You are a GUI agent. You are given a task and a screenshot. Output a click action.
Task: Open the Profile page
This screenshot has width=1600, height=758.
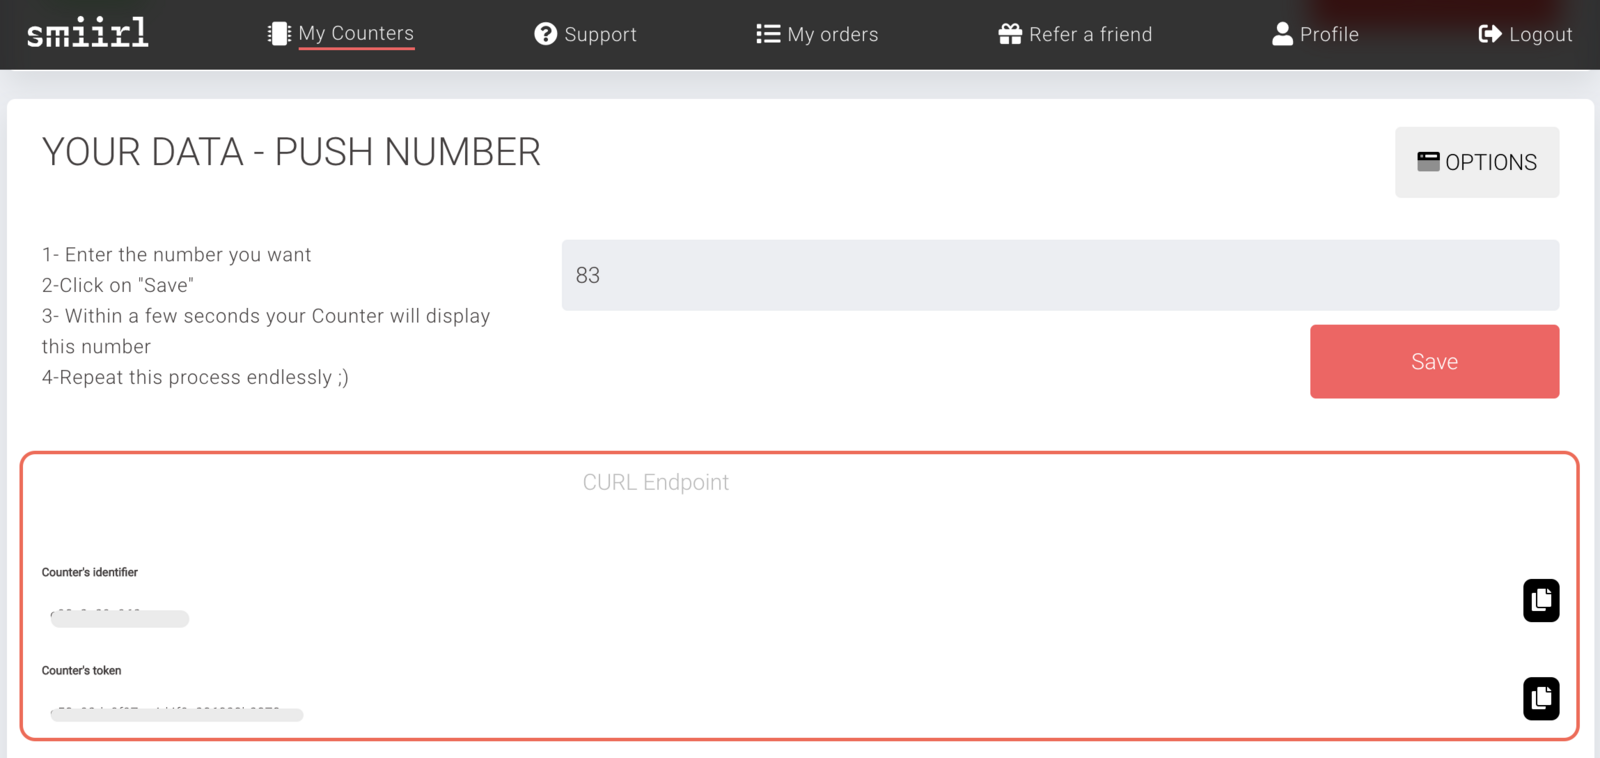1329,35
